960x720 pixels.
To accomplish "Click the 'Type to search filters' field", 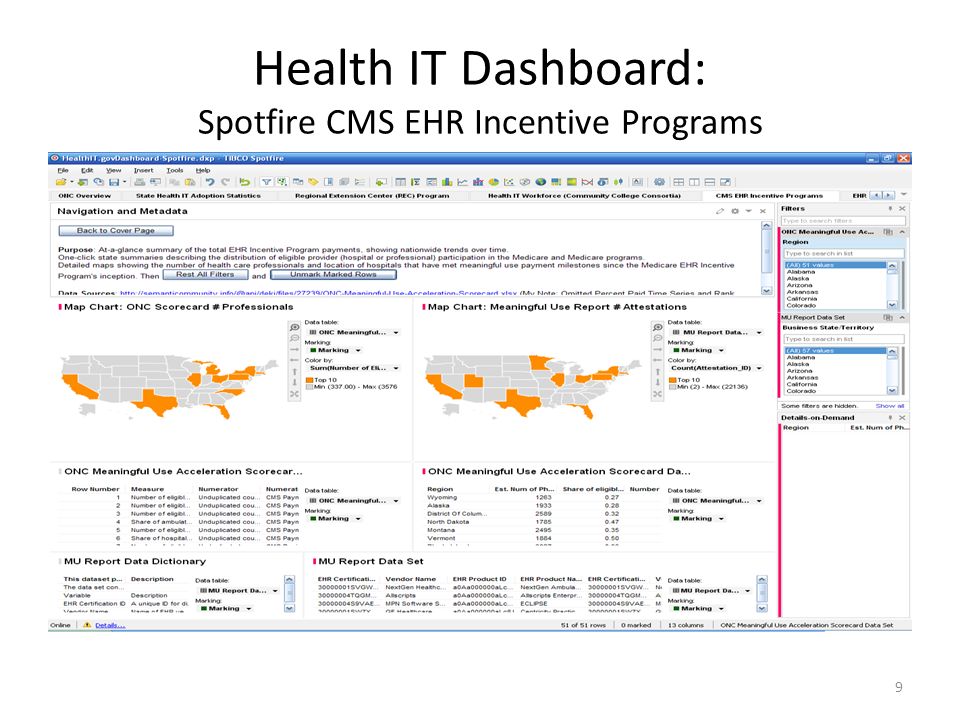I will pyautogui.click(x=843, y=220).
